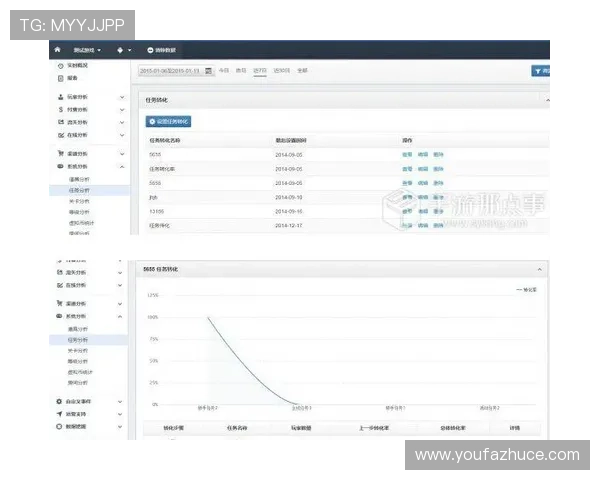
Task: Expand the chevron beside the gear-icon menu item
Action: pos(120,402)
